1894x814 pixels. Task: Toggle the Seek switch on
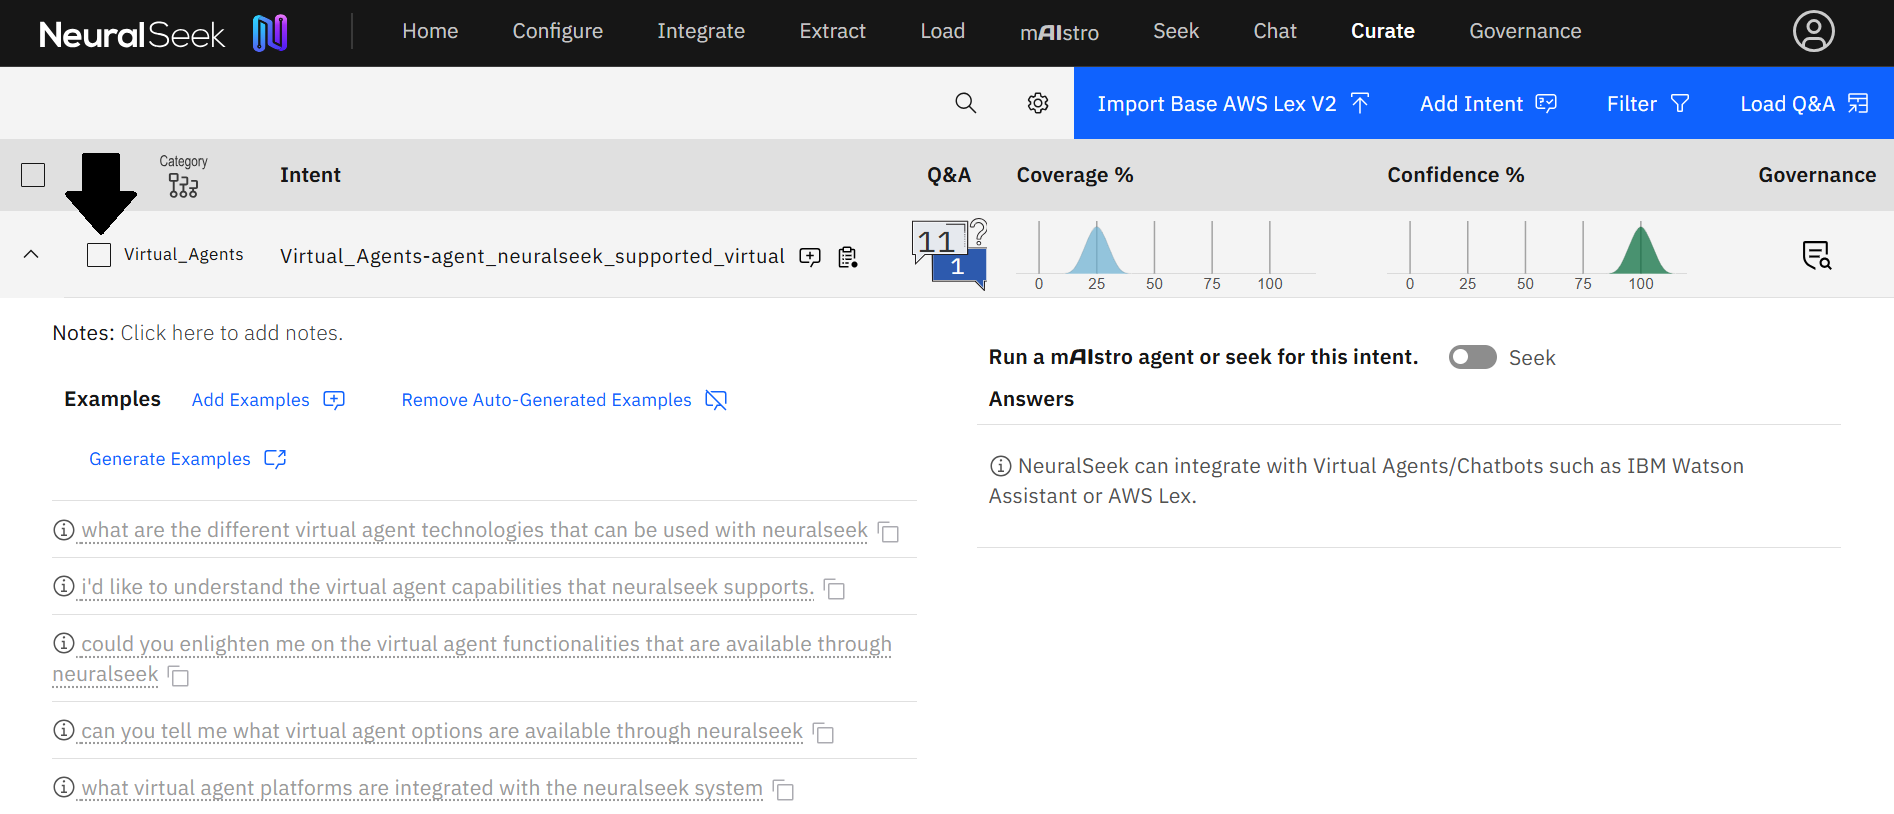pyautogui.click(x=1472, y=357)
